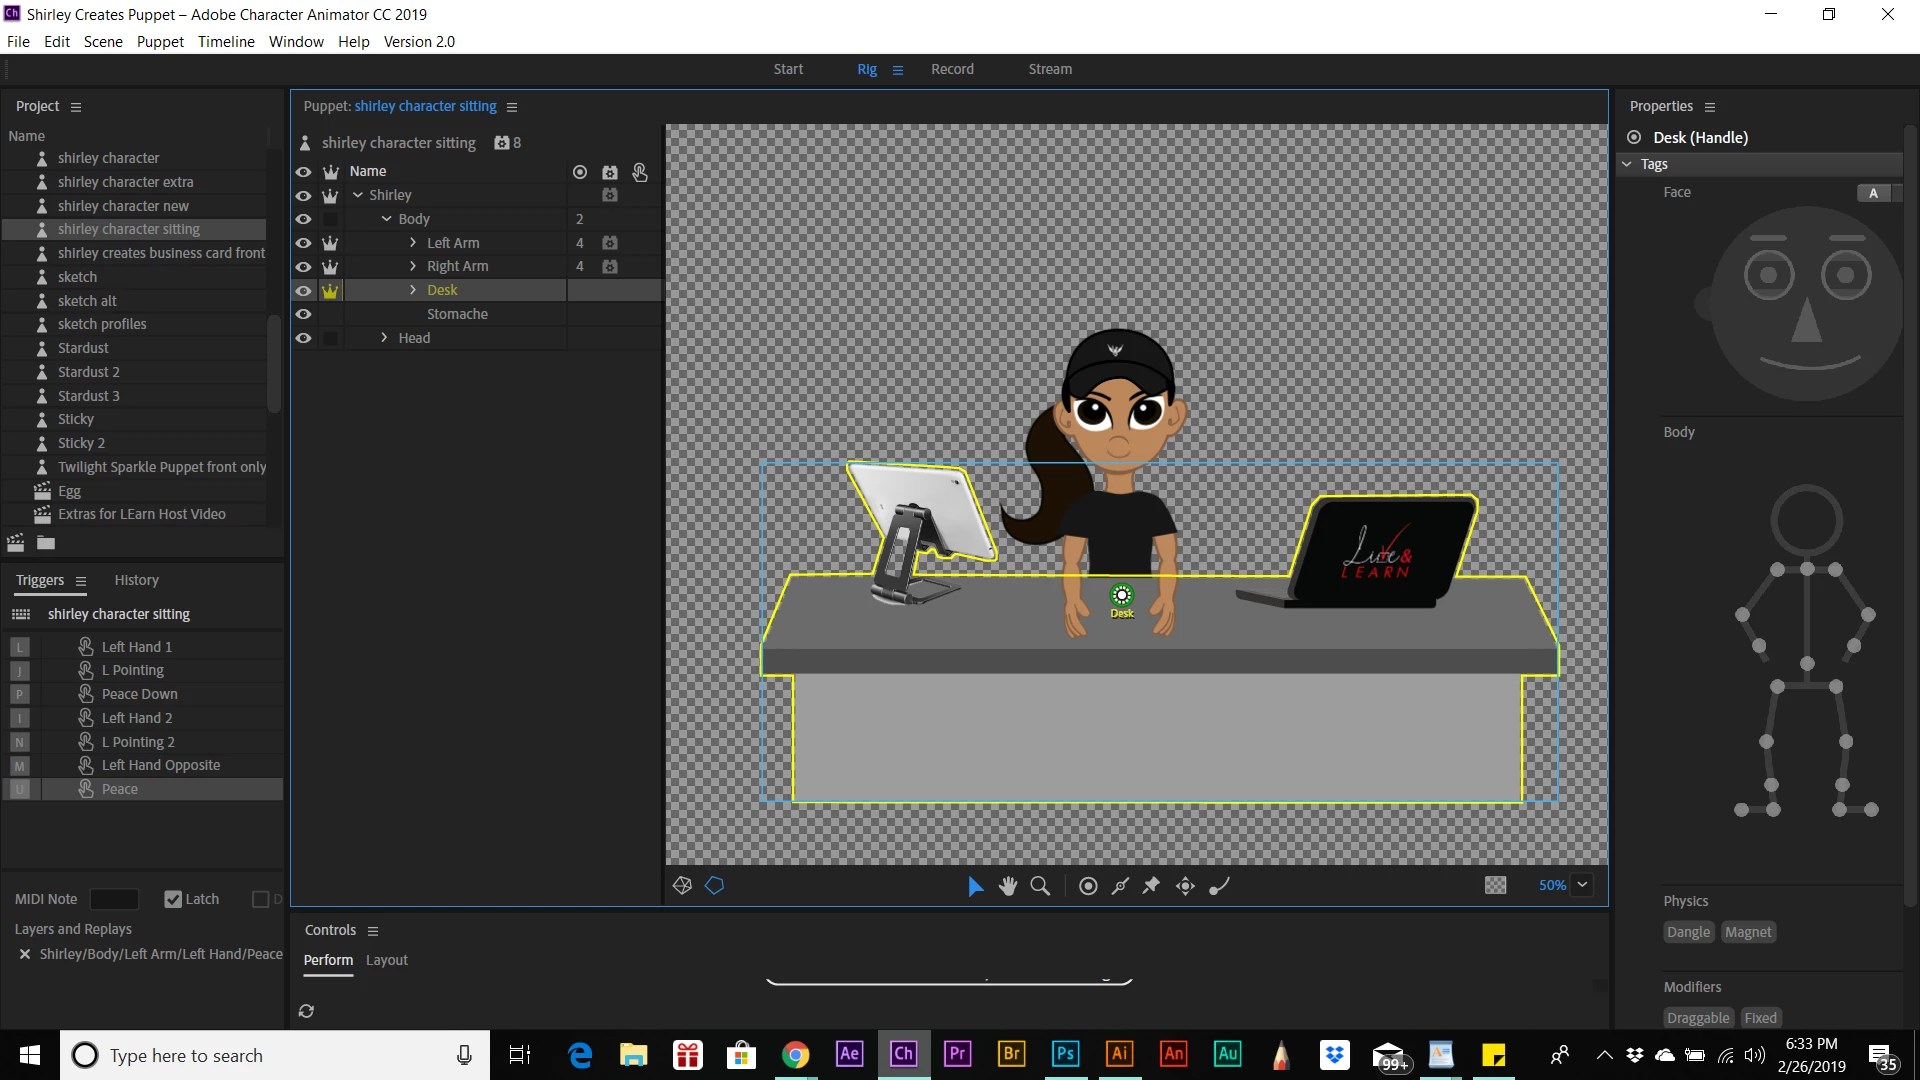Click the Dangle physics tag button

[x=1688, y=932]
